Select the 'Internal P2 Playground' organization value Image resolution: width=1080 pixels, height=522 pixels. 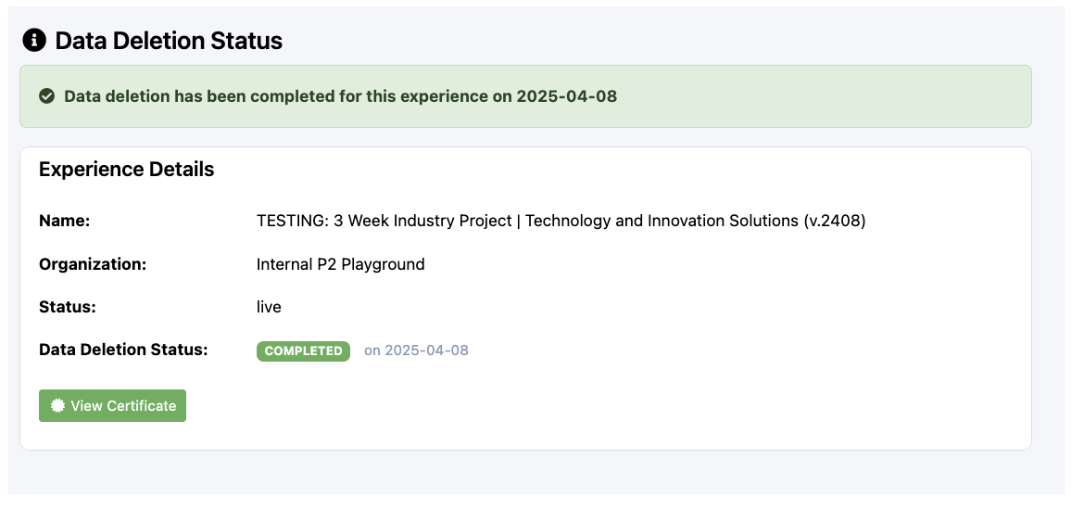coord(340,265)
